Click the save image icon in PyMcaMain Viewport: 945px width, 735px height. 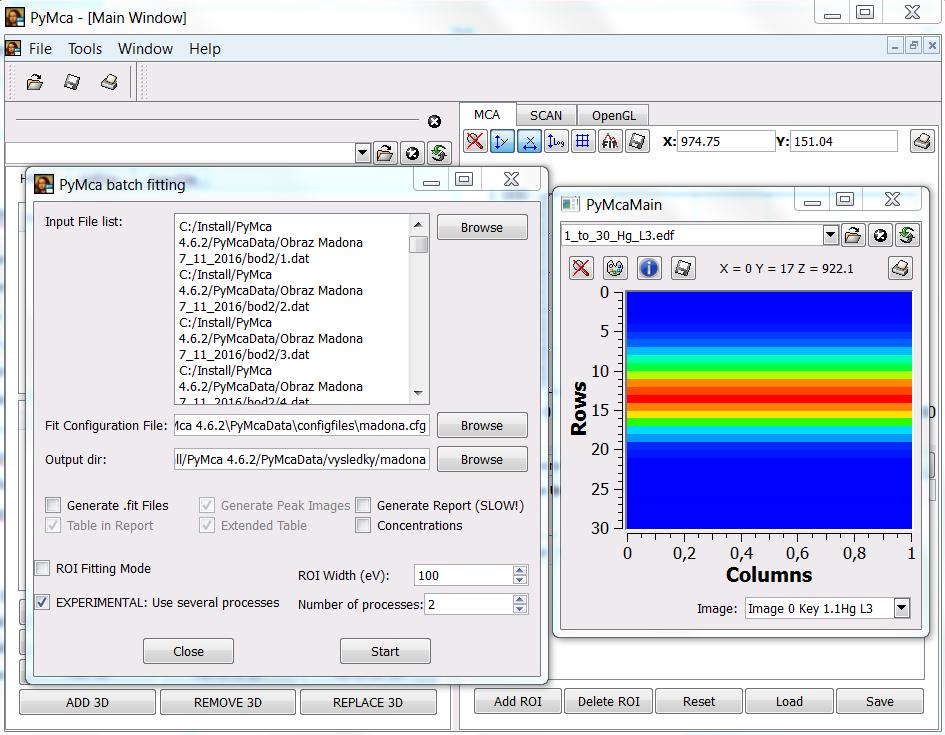[683, 268]
